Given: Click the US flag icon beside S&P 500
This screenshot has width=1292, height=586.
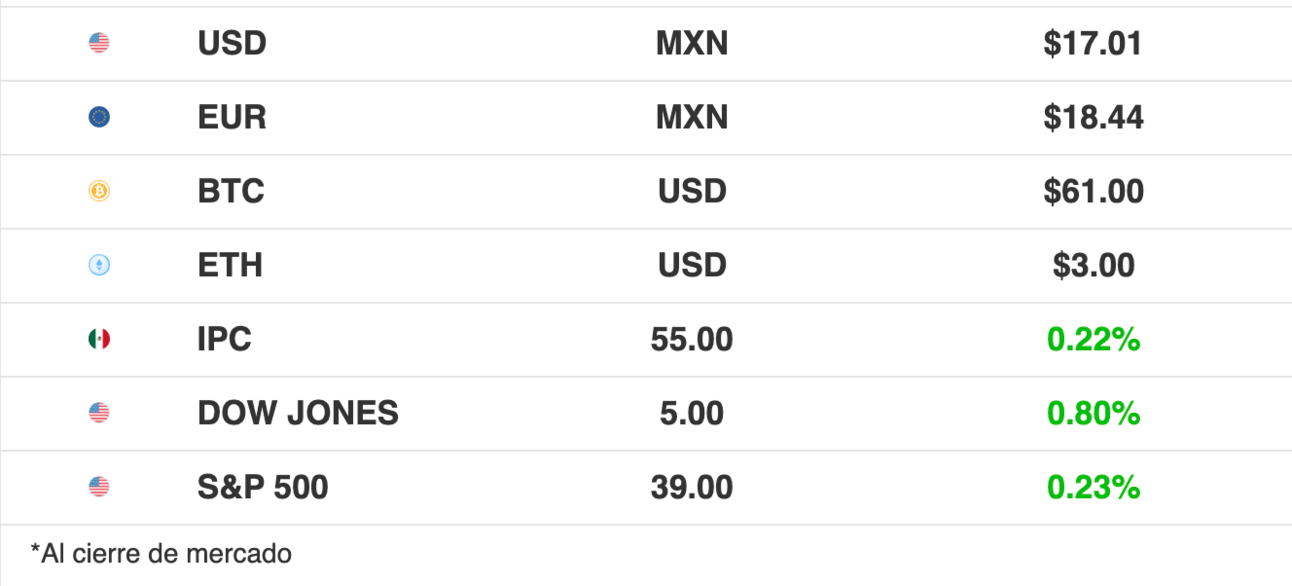Looking at the screenshot, I should [x=99, y=487].
